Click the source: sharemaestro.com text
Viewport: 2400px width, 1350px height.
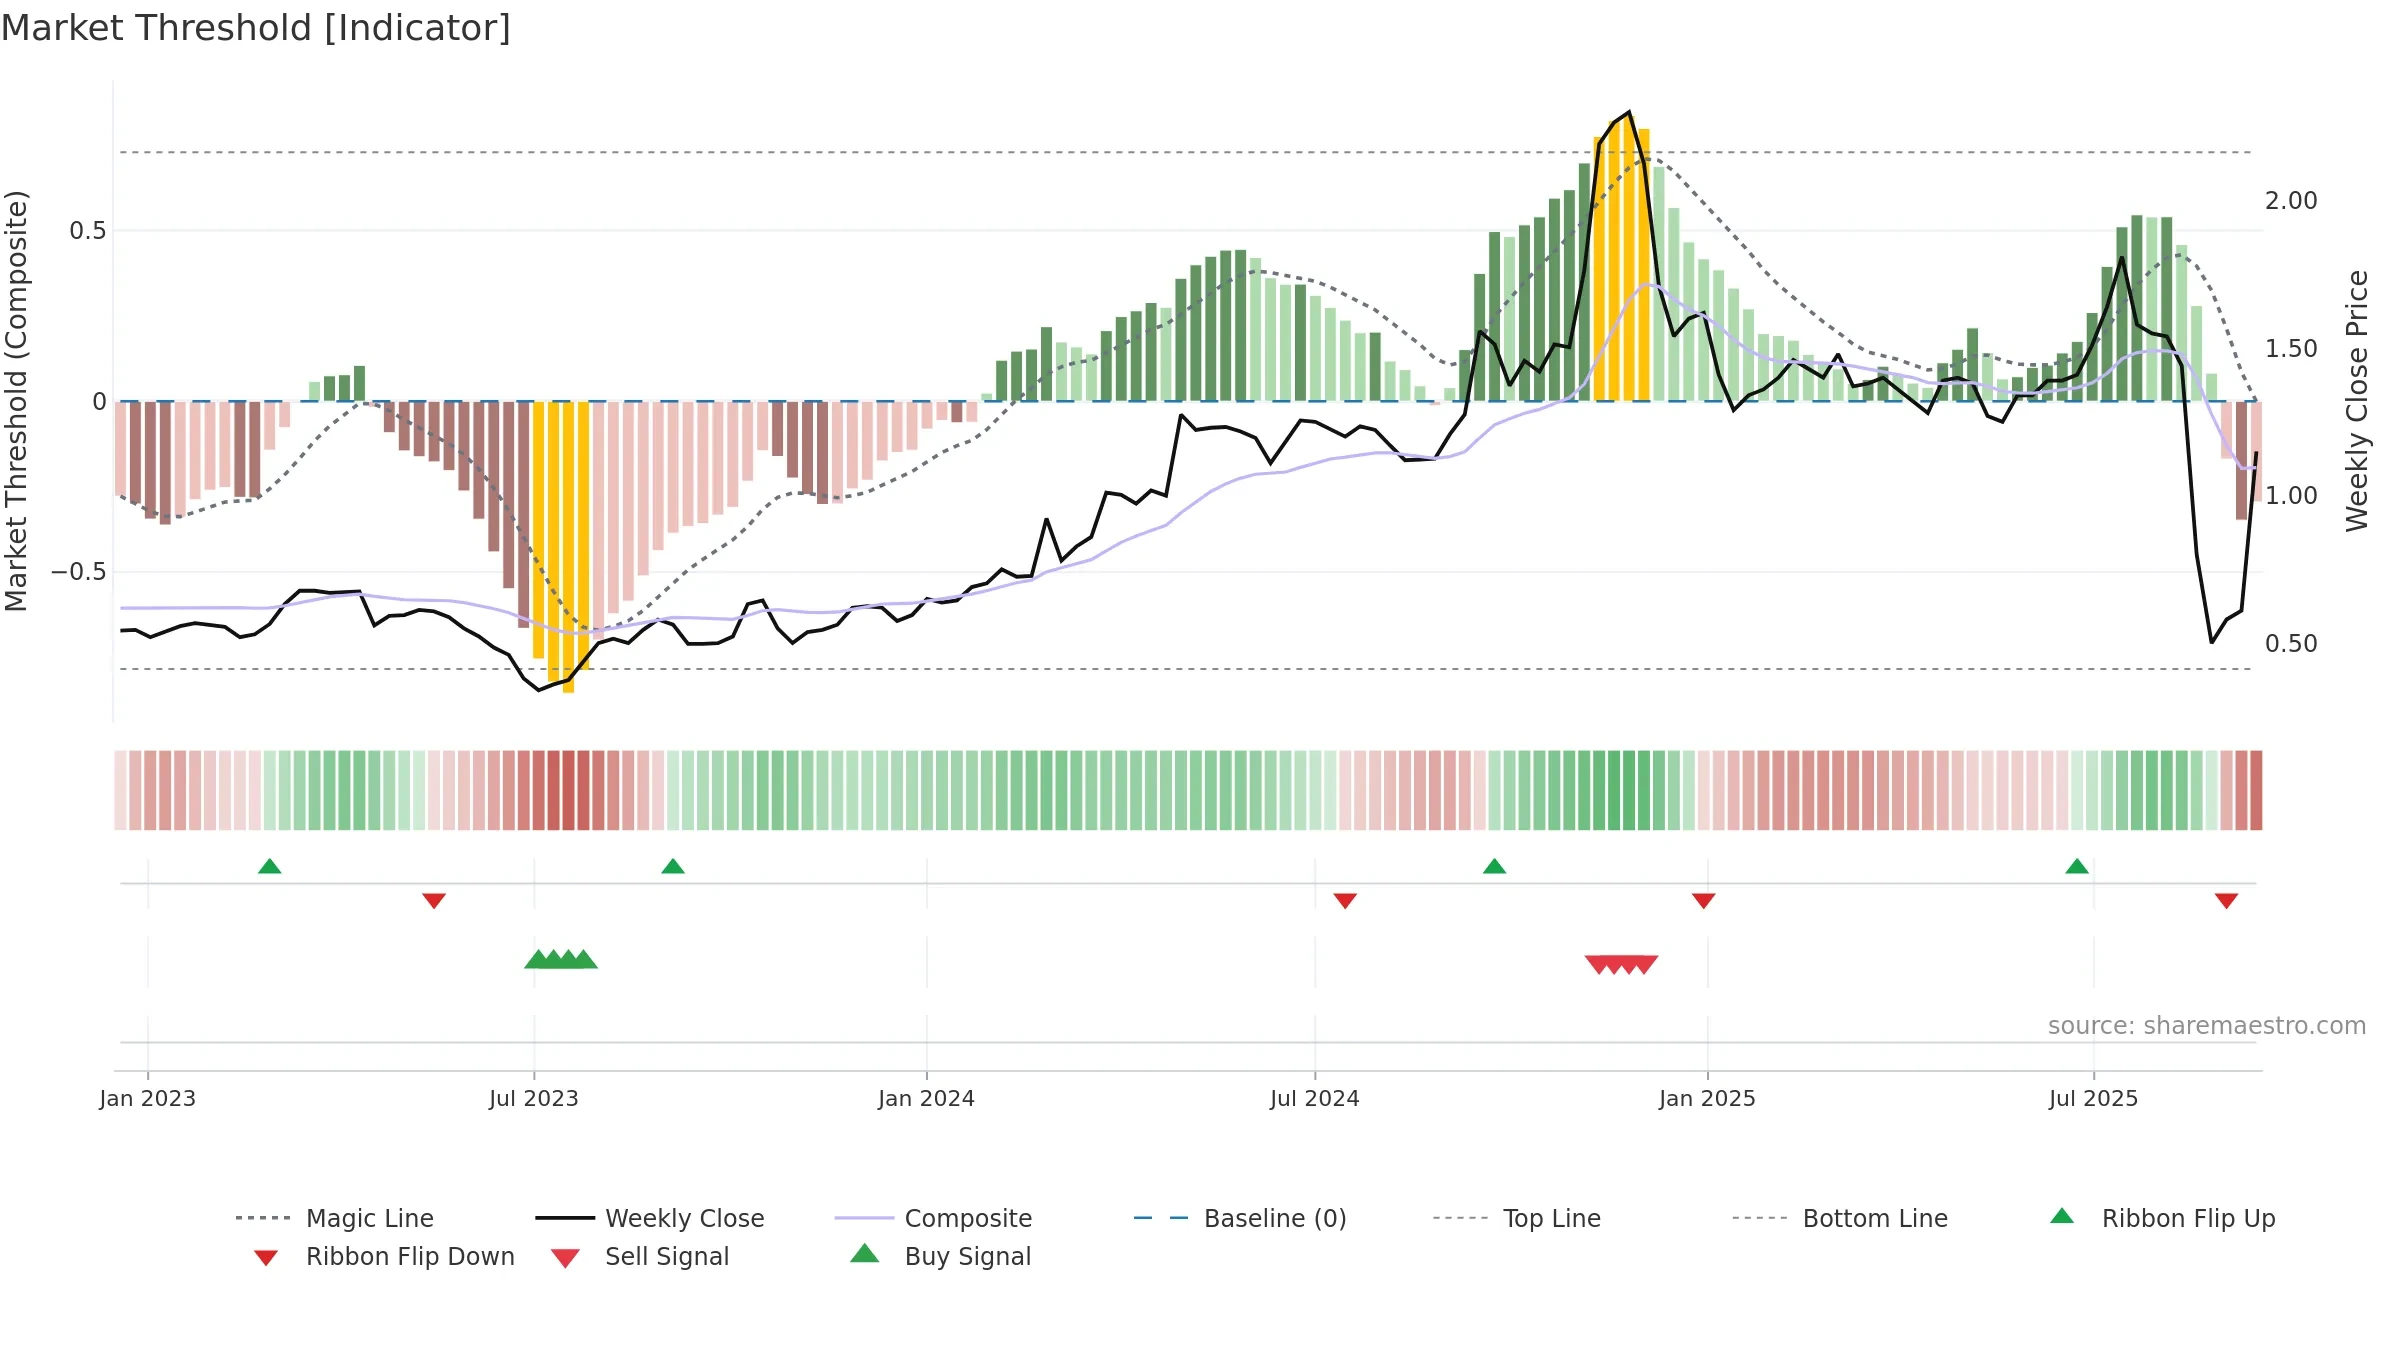2207,1026
